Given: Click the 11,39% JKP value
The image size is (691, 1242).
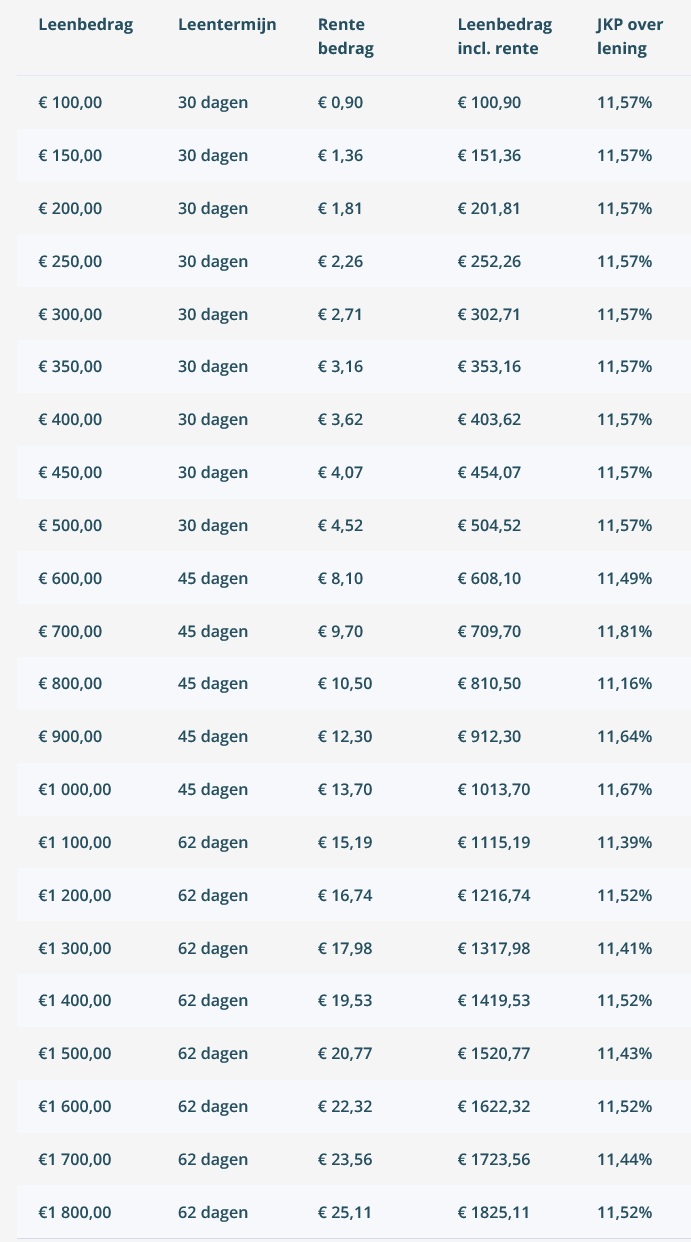Looking at the screenshot, I should click(x=624, y=843).
